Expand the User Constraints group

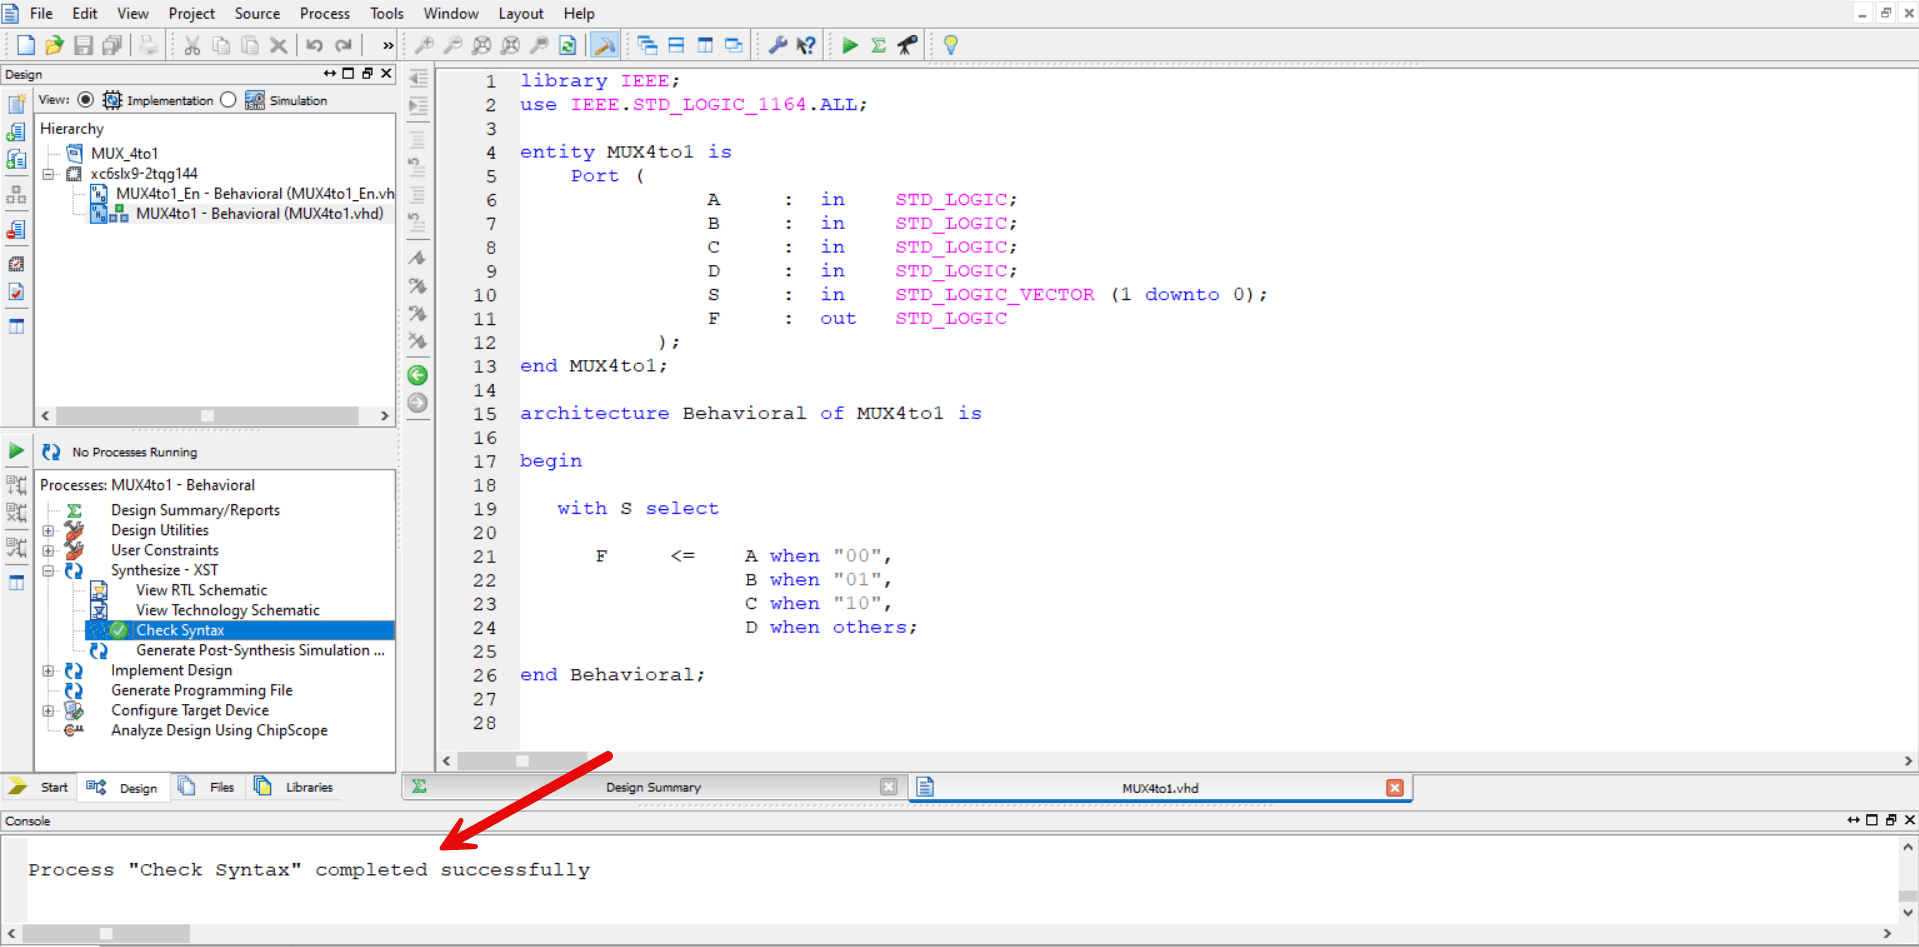coord(49,550)
